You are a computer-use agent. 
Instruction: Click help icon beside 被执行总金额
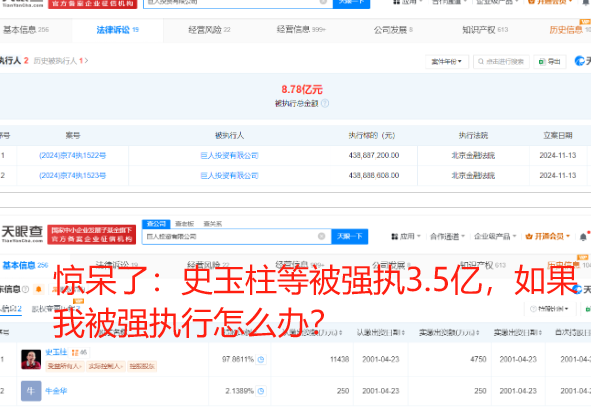pos(325,103)
